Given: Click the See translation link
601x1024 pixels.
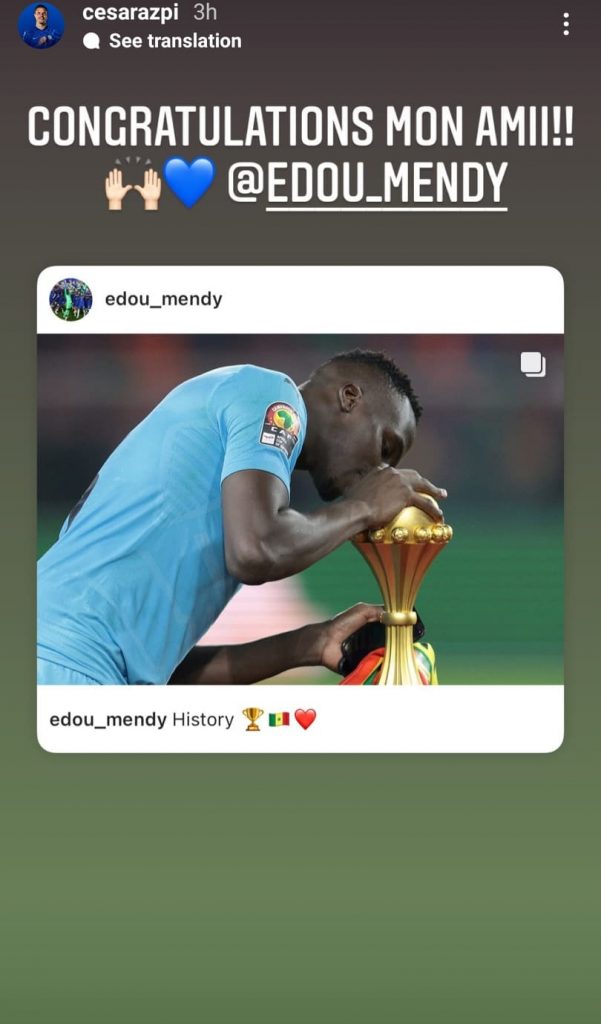Looking at the screenshot, I should 175,40.
